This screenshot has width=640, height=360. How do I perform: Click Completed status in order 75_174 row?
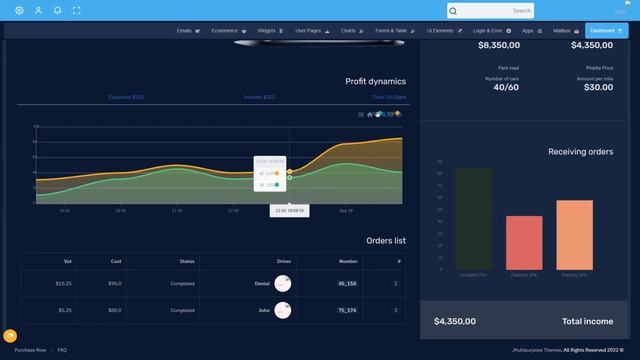tap(182, 310)
